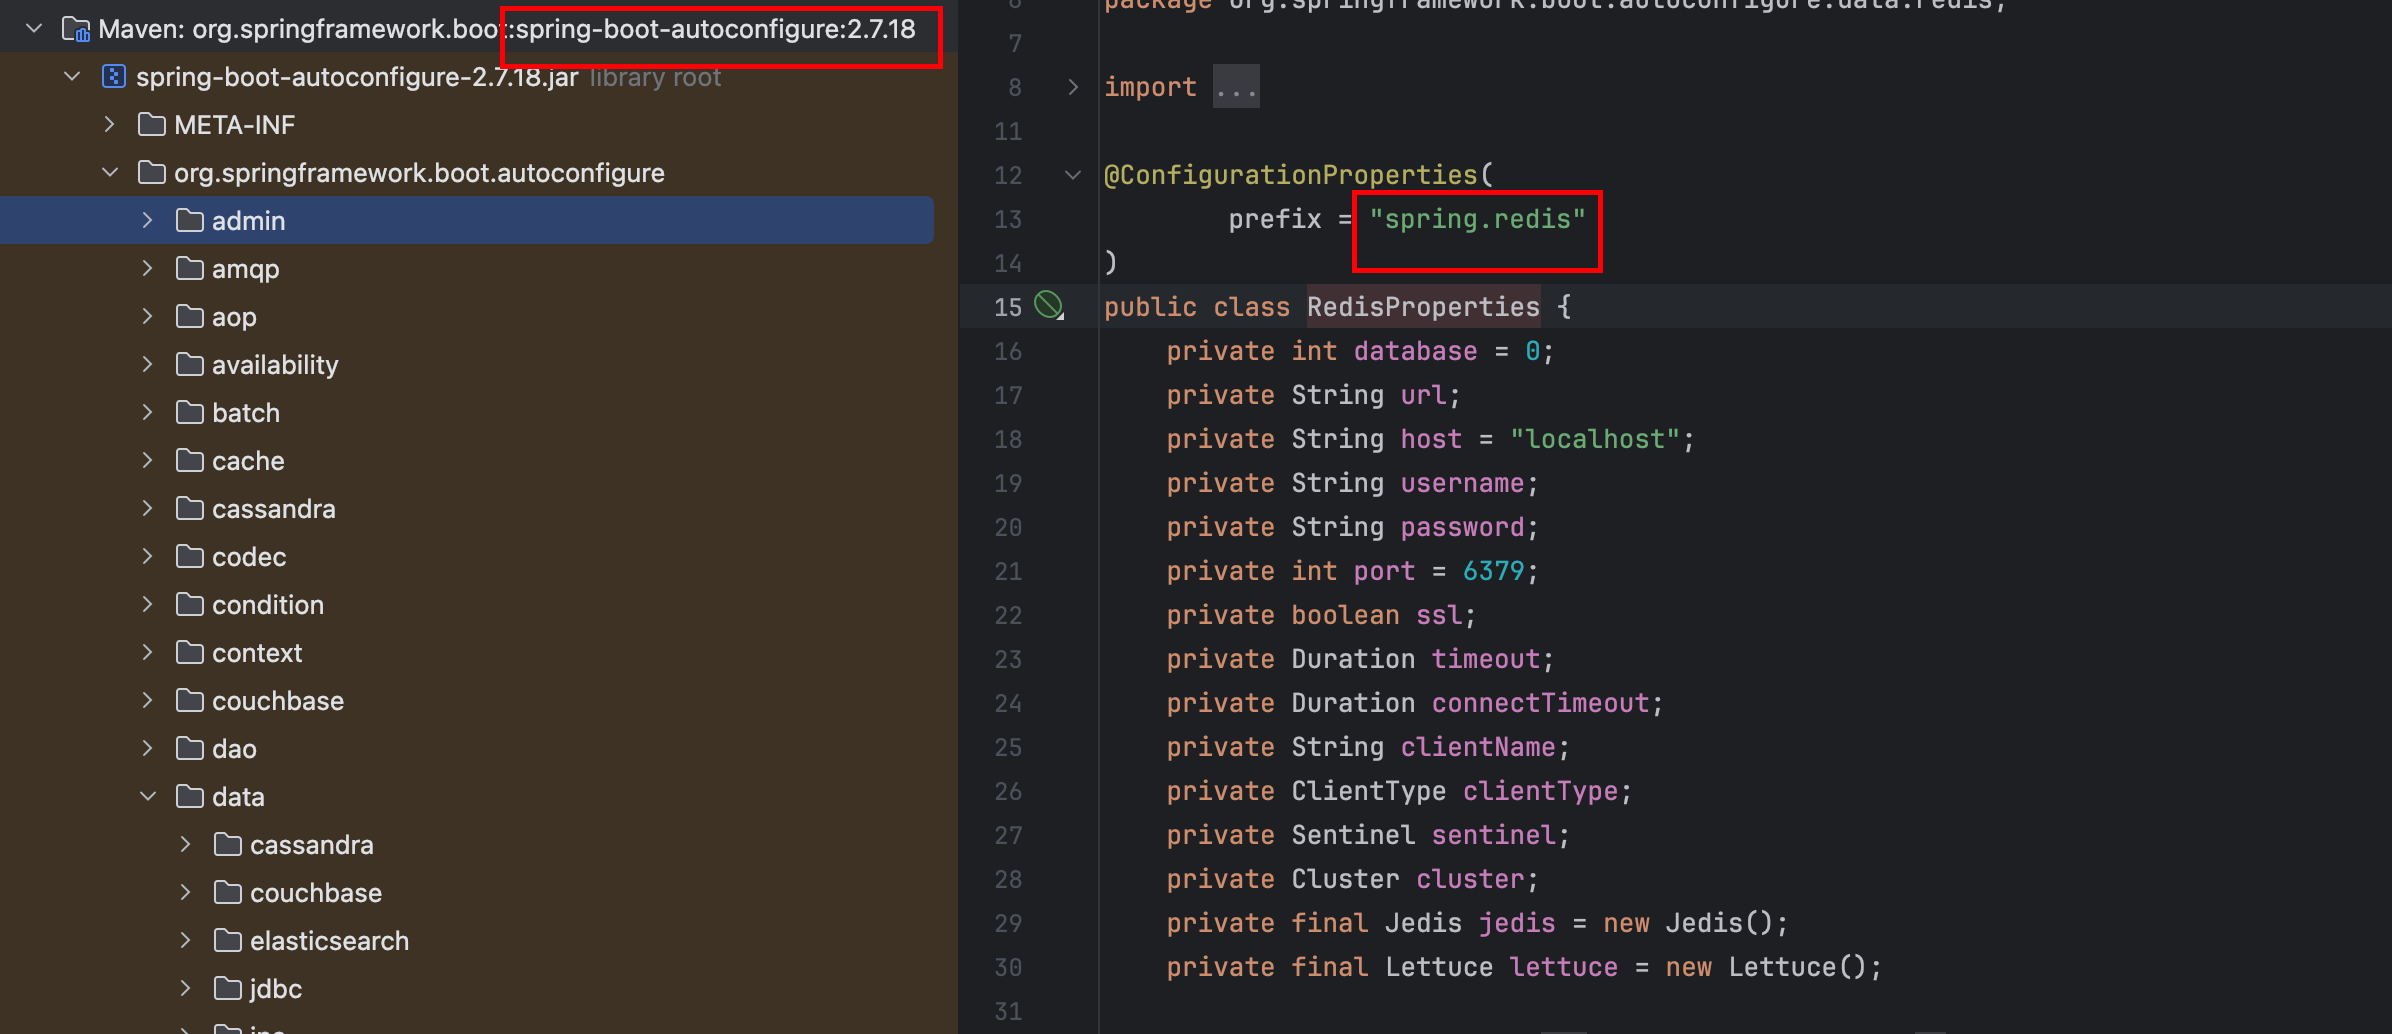Click the Lettuce() constructor call
The image size is (2392, 1034).
click(x=1797, y=967)
